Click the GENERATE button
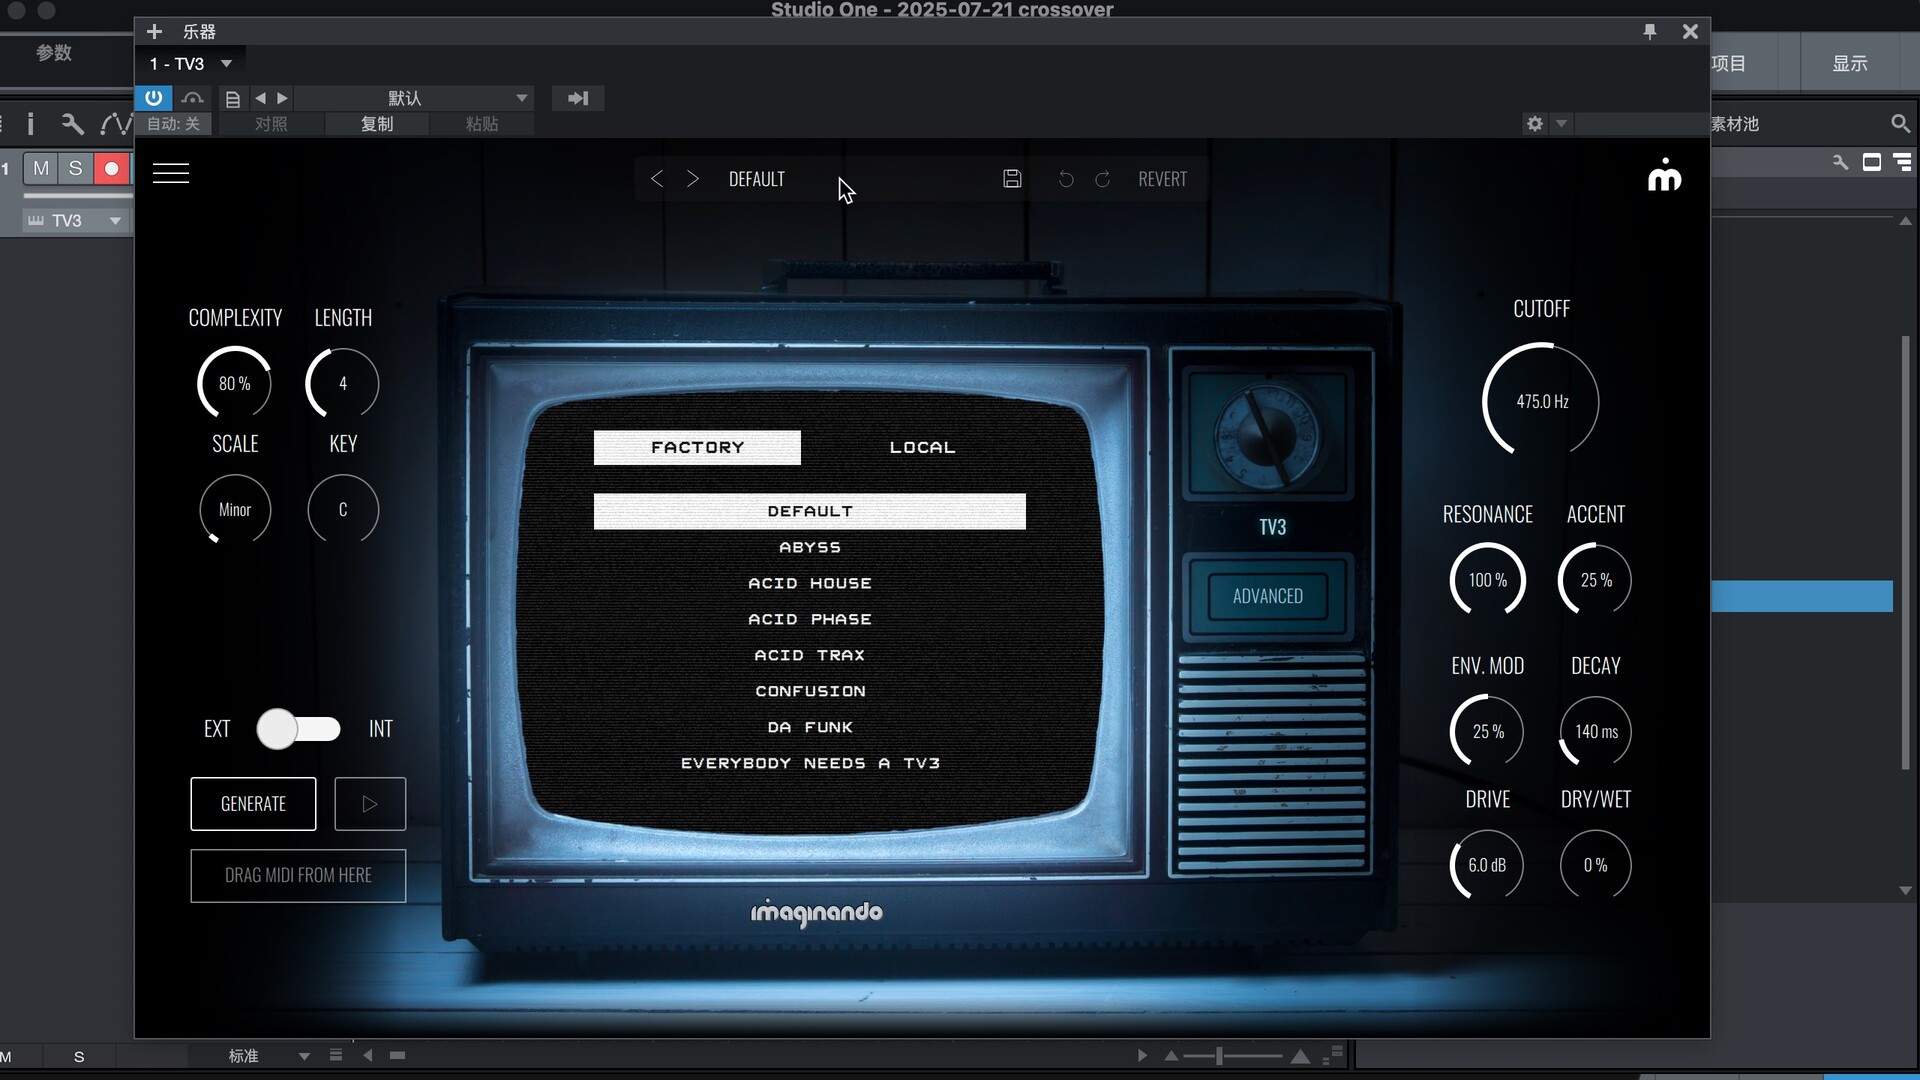Screen dimensions: 1920x1080 [253, 804]
